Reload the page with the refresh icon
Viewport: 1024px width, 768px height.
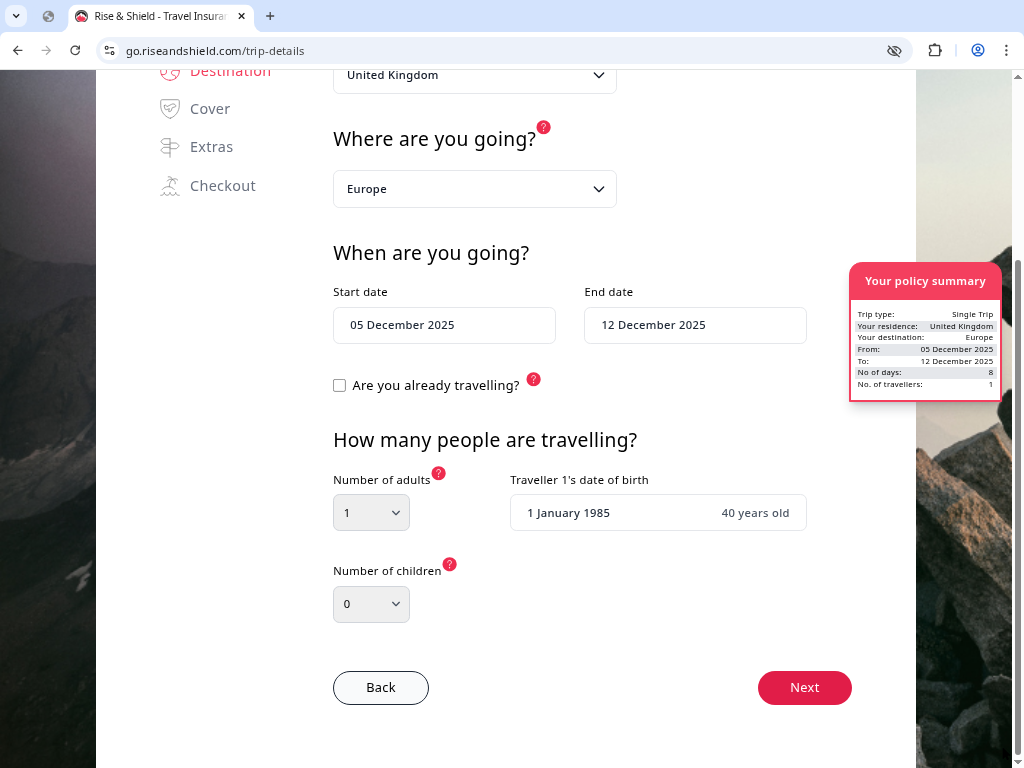click(x=75, y=50)
